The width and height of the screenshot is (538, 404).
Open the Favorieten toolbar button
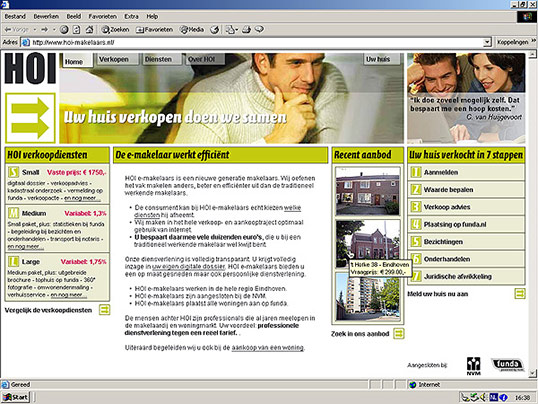coord(154,30)
